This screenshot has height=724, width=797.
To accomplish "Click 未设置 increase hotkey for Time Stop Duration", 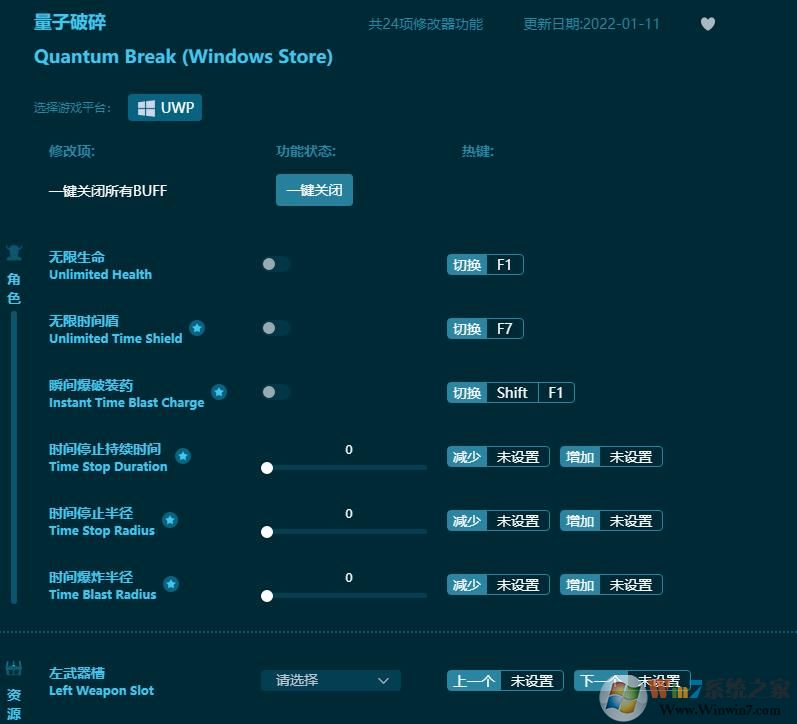I will tap(631, 457).
